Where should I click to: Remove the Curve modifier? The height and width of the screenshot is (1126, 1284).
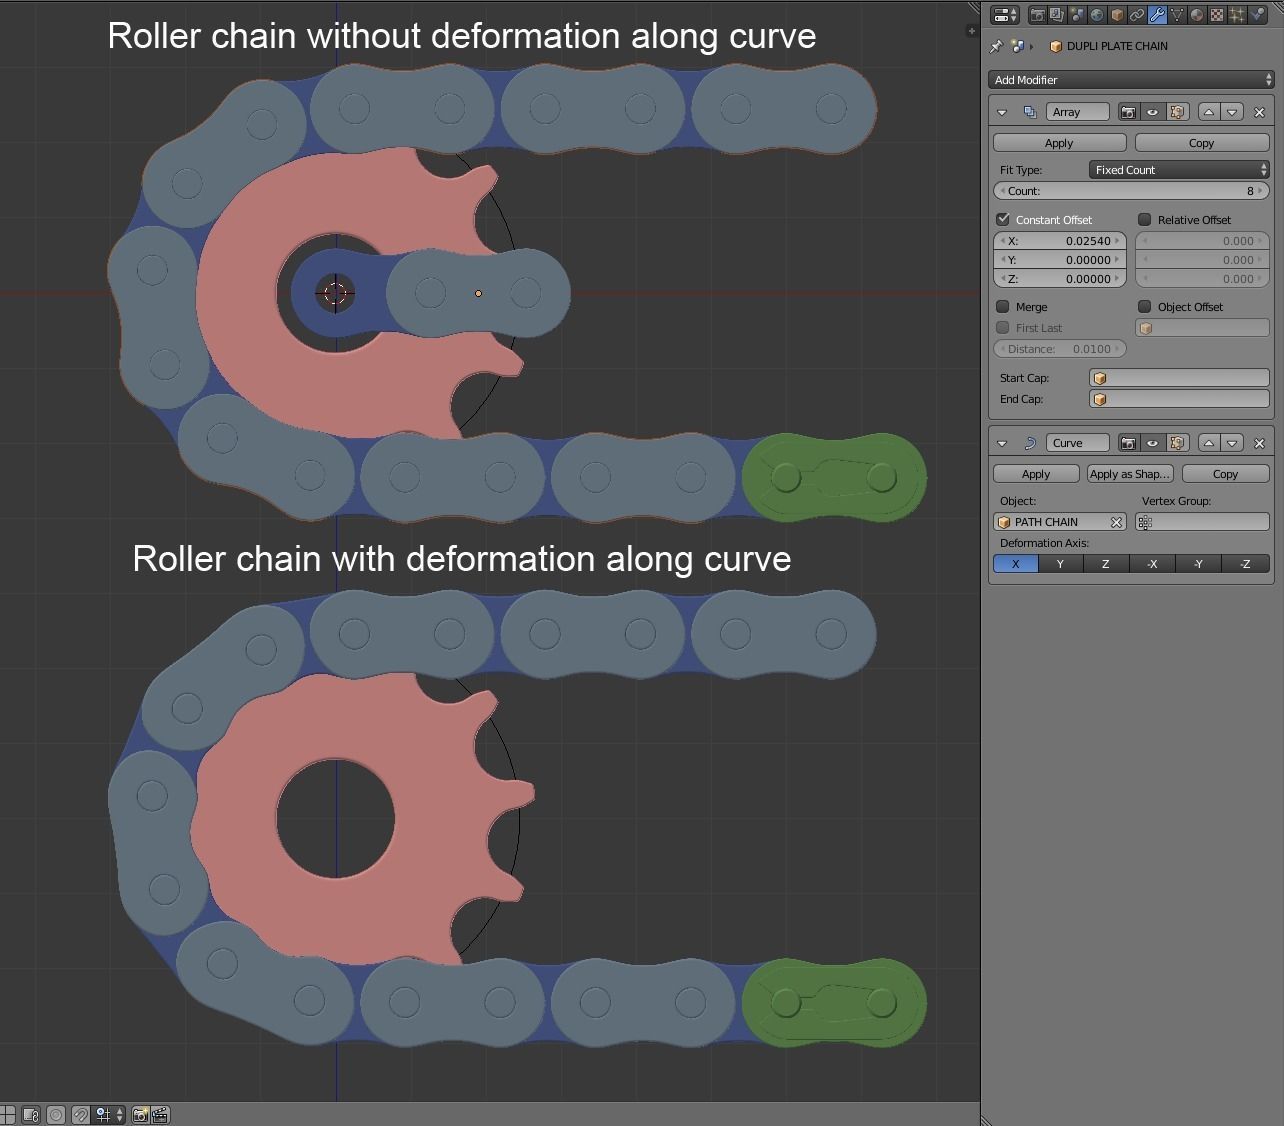tap(1259, 443)
